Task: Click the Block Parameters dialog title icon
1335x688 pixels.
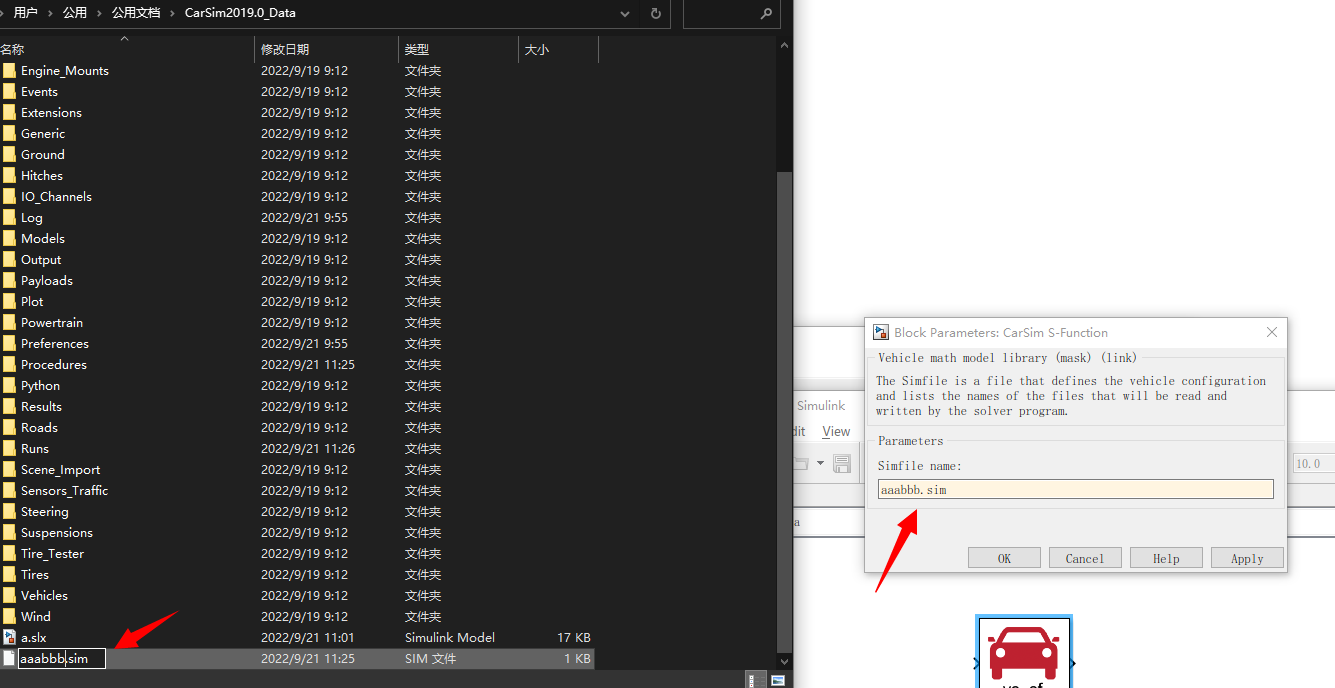Action: (881, 332)
